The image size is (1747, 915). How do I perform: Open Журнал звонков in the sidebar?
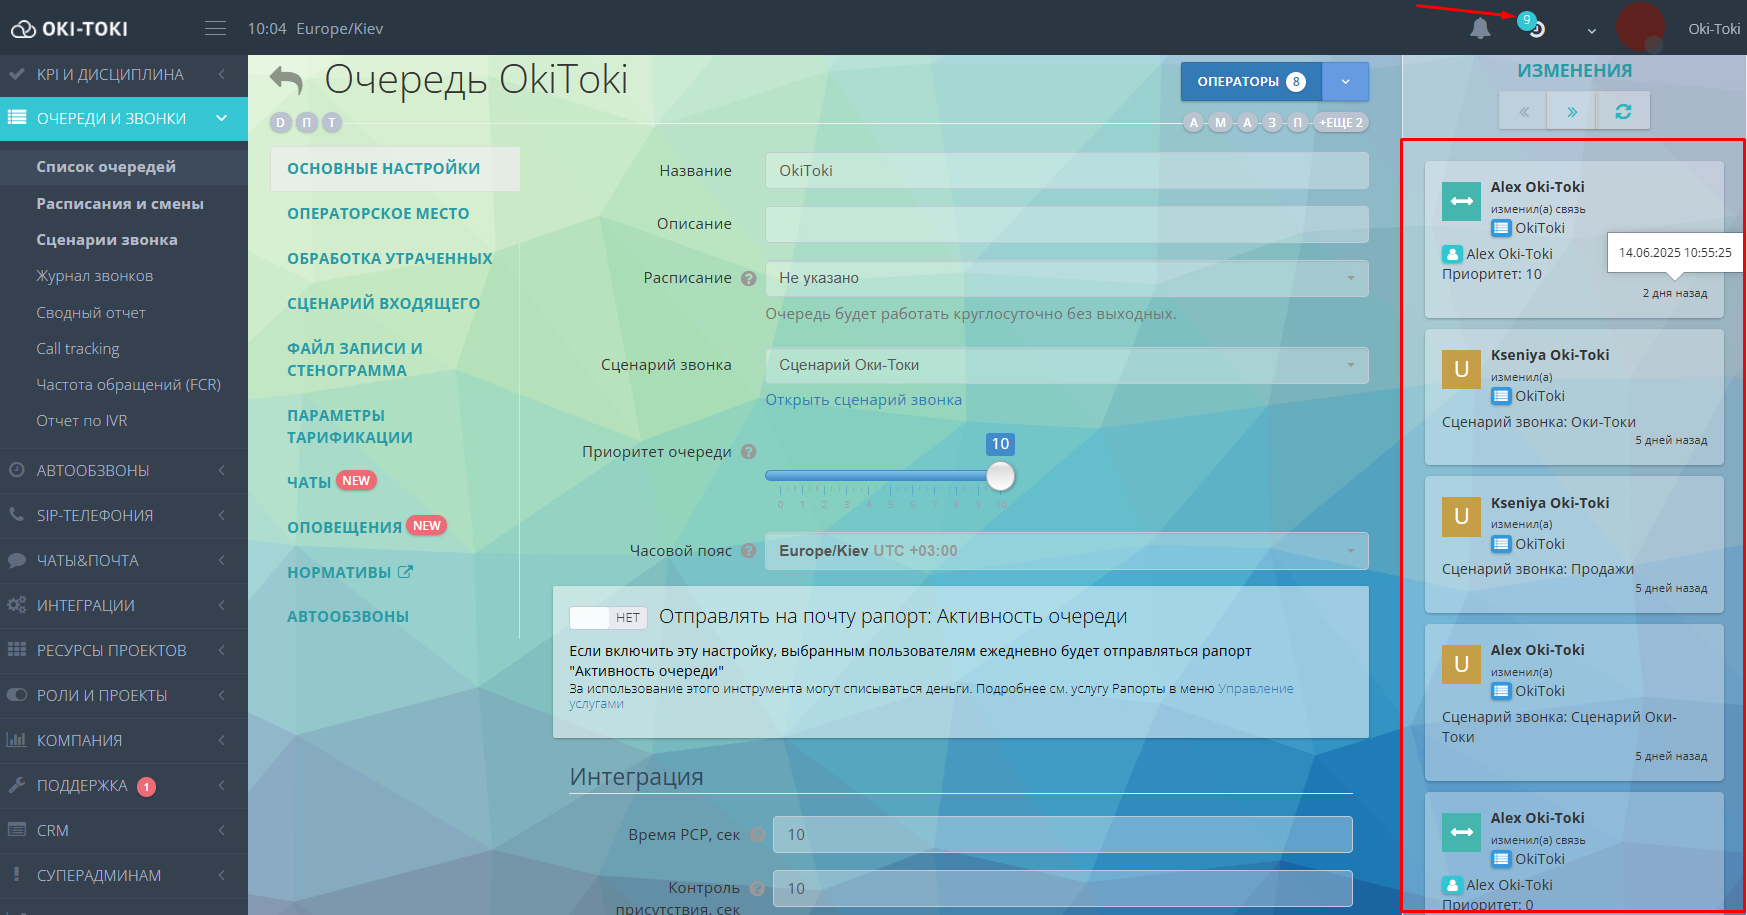click(x=95, y=276)
